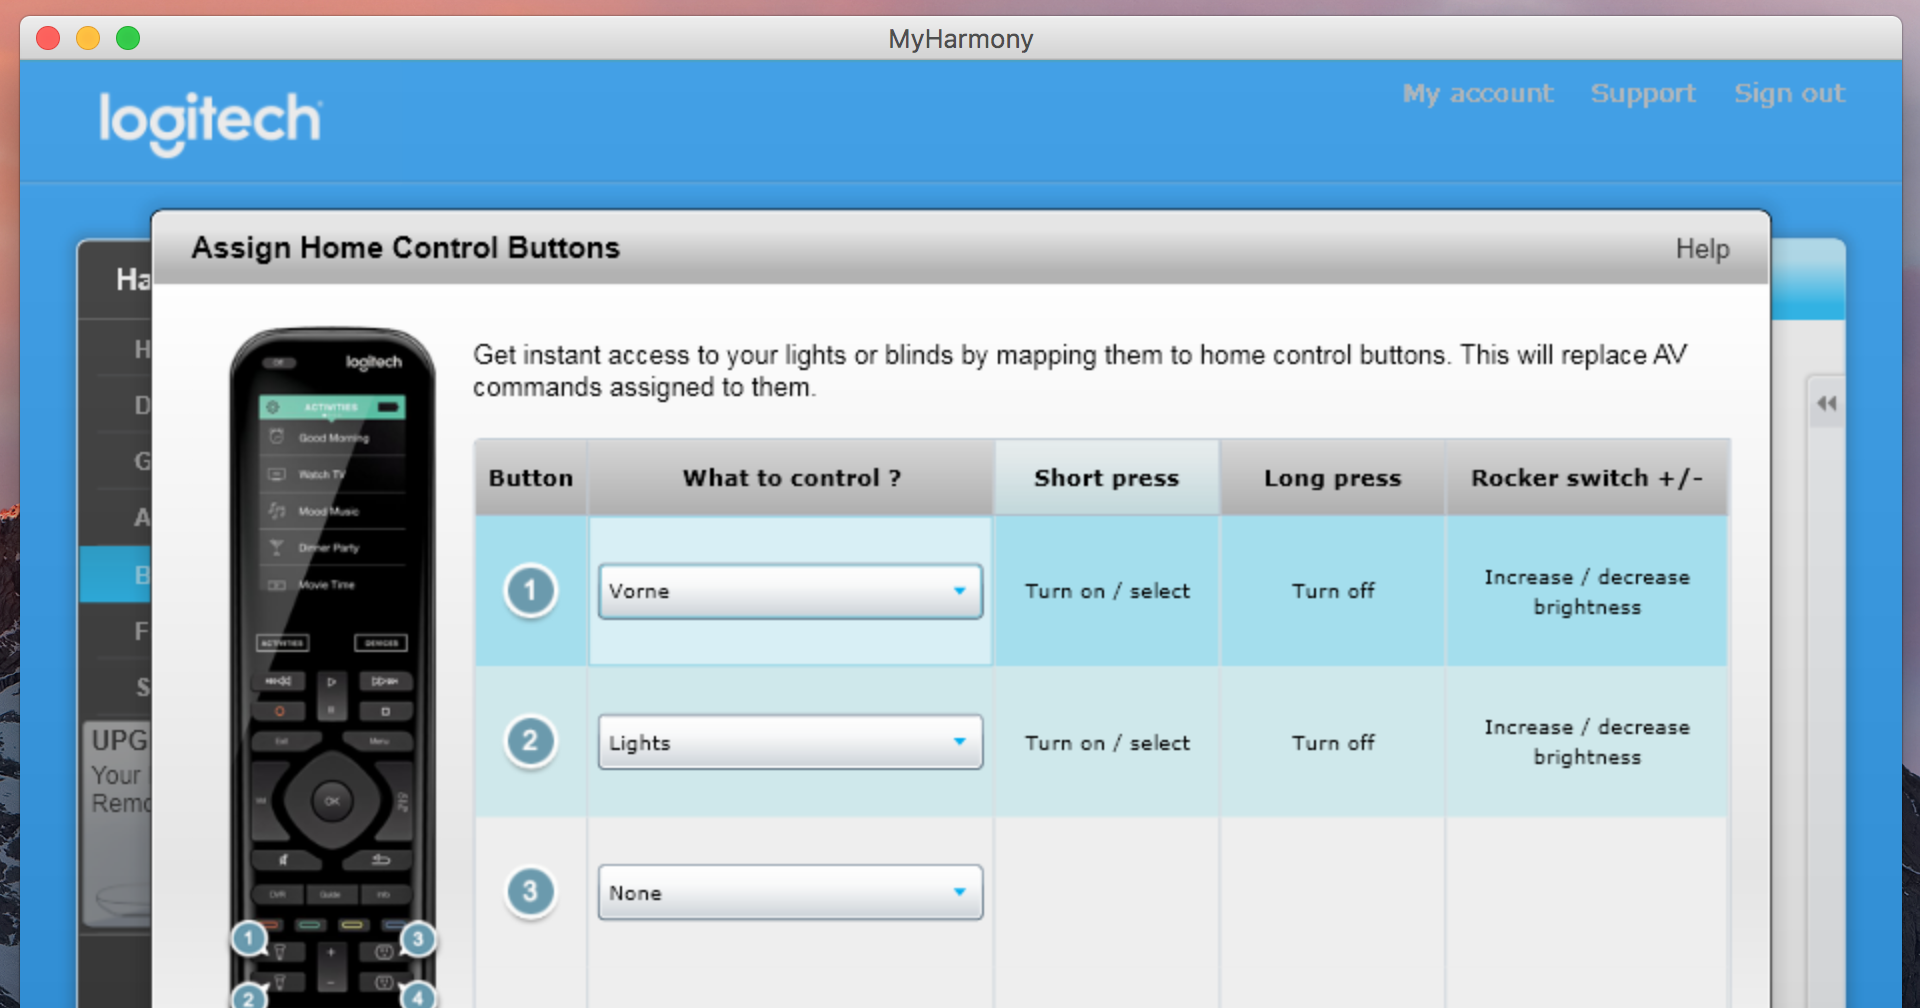Click the Logitech logo
This screenshot has height=1008, width=1920.
coord(210,121)
